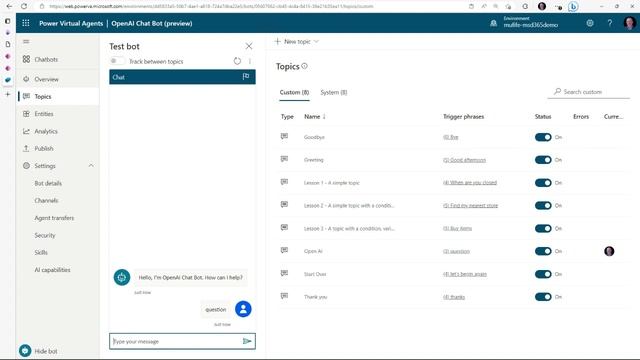Close the Test bot panel
The height and width of the screenshot is (360, 640).
coord(249,46)
